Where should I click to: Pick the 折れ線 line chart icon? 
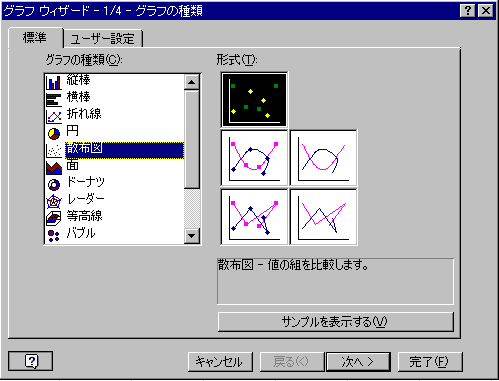click(x=54, y=116)
